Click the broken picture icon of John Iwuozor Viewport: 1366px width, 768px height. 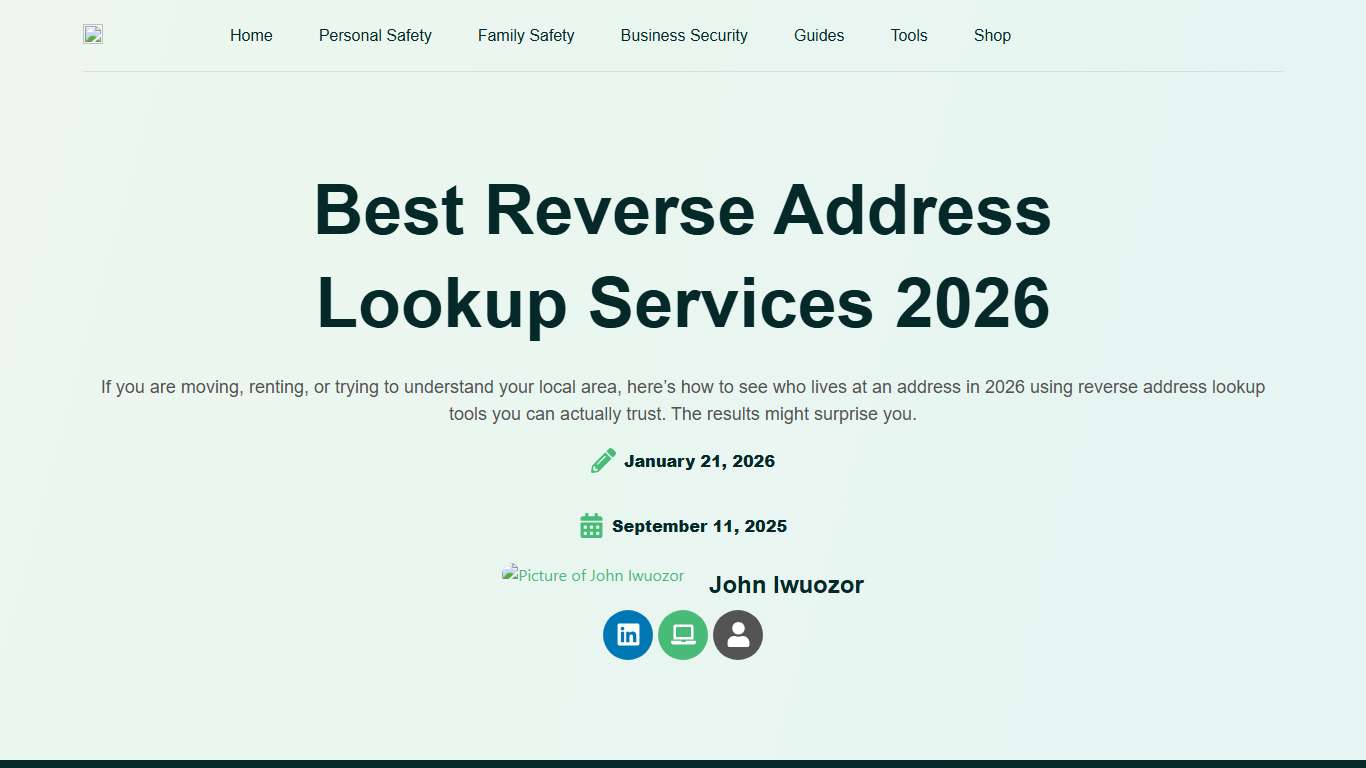592,575
